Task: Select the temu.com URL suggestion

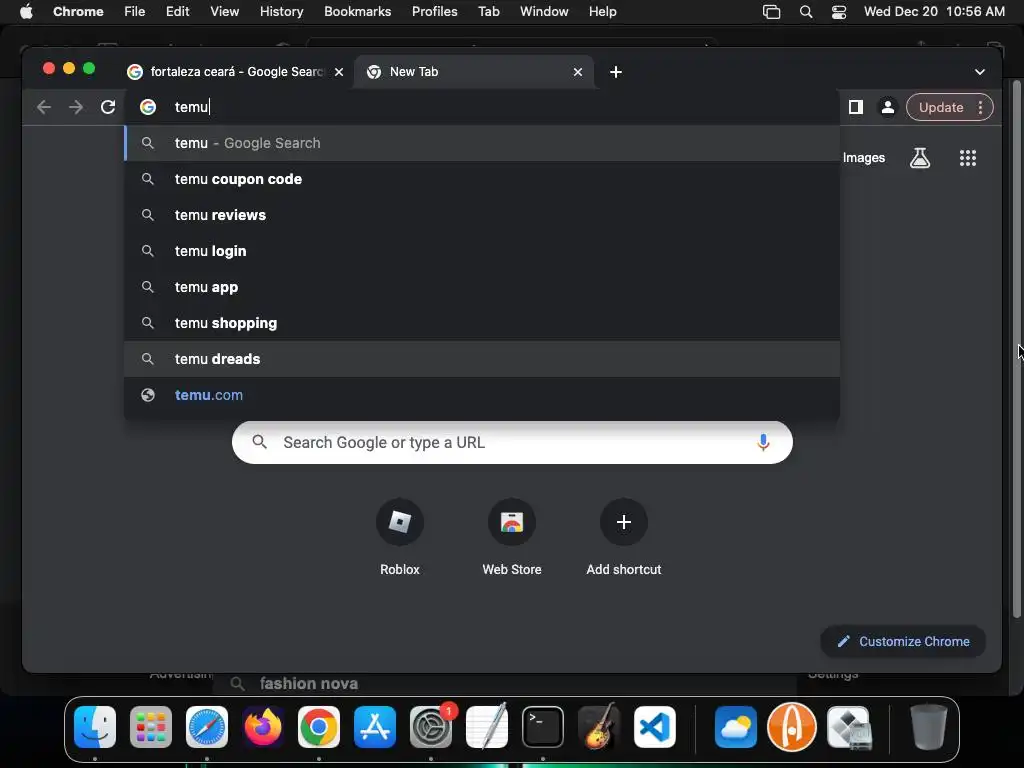Action: [482, 395]
